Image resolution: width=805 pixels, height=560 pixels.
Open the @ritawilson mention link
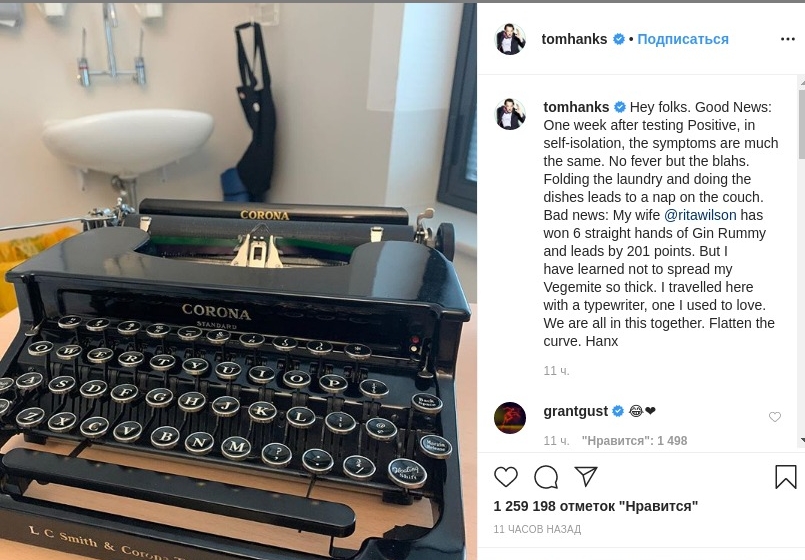click(700, 215)
